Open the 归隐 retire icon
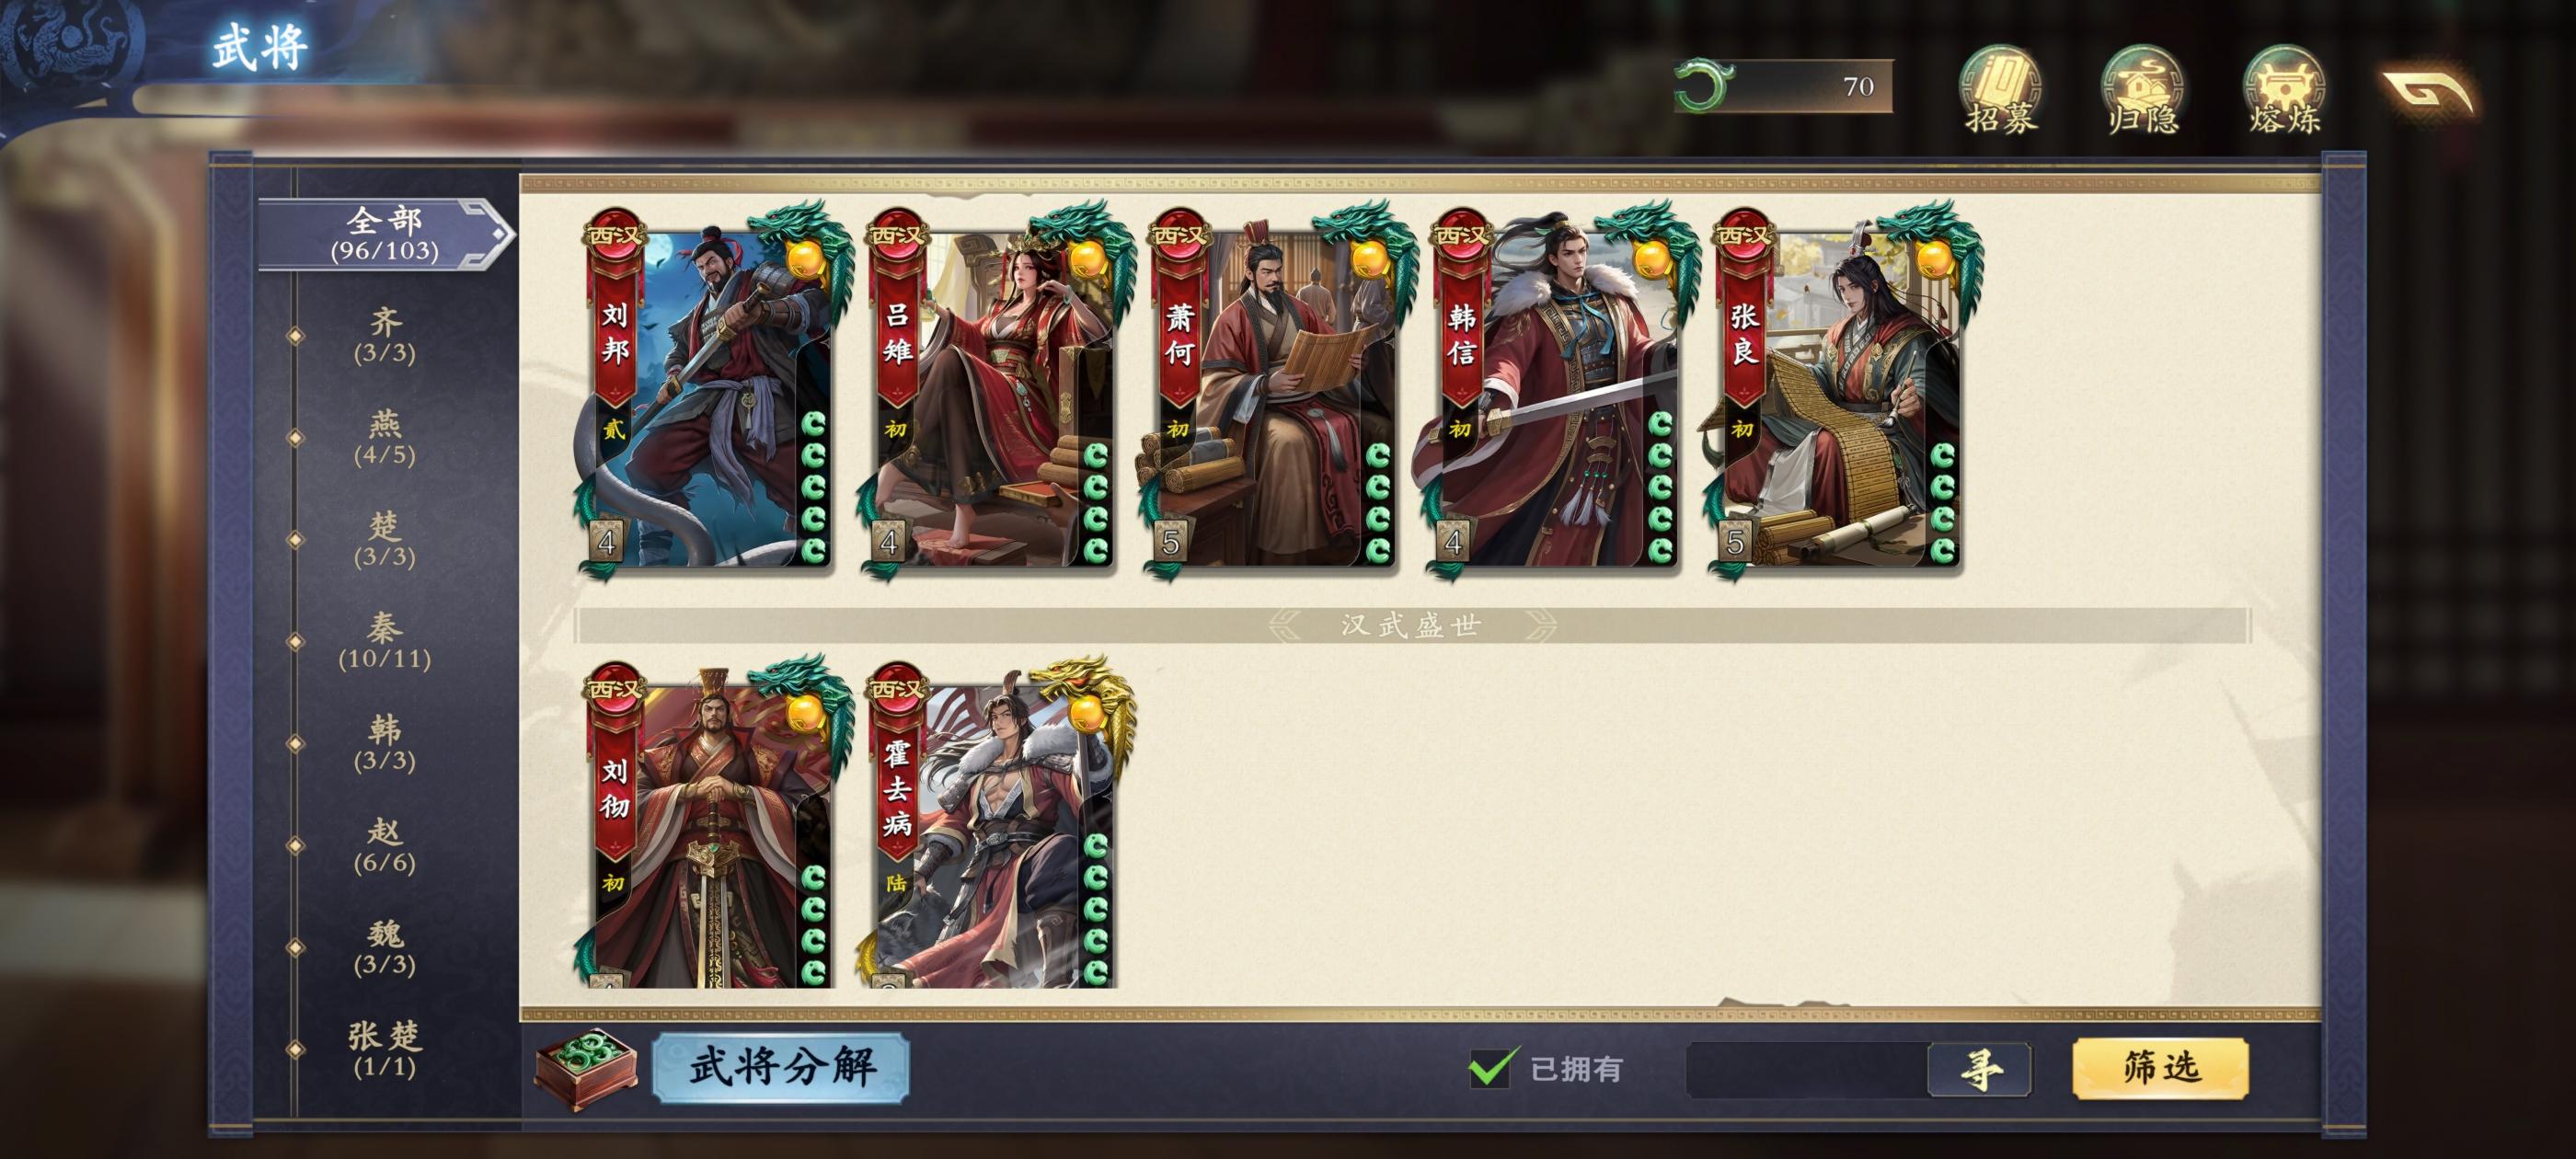This screenshot has width=2576, height=1159. [x=2141, y=90]
